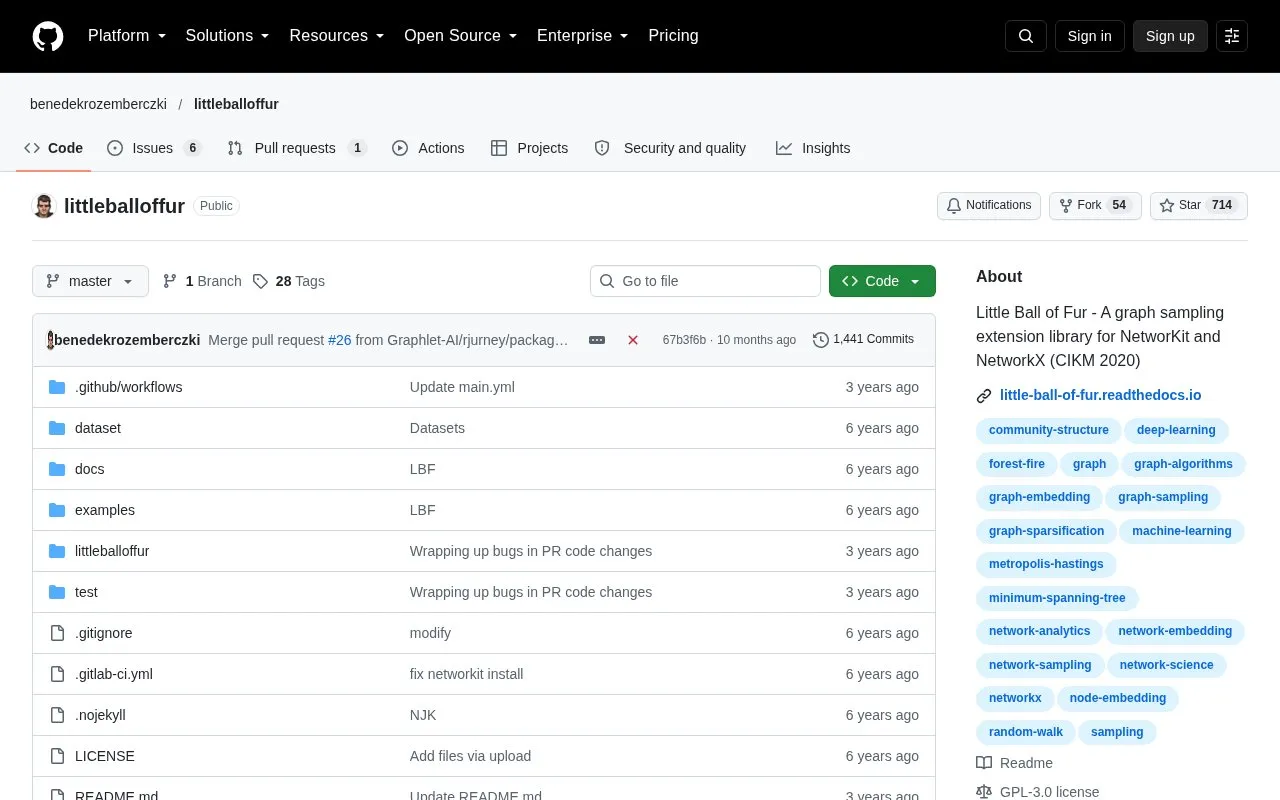
Task: Click the Sign up button
Action: pos(1170,36)
